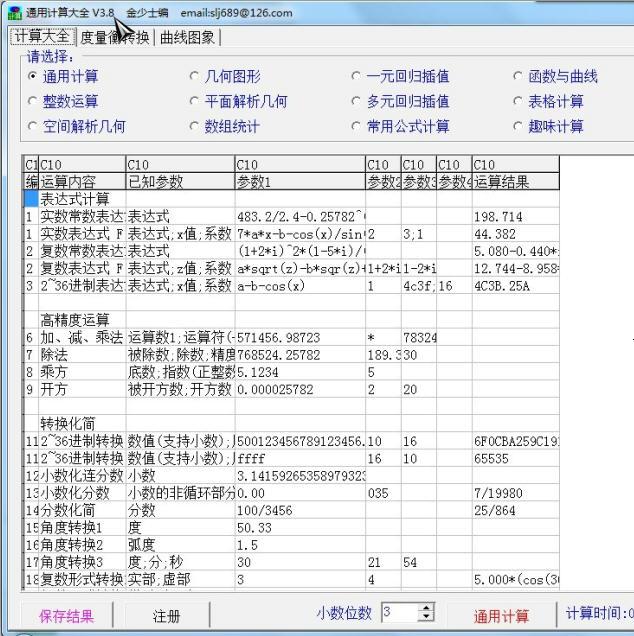Click the 分数化简 row label
Screen dimensions: 634x636
[82, 510]
